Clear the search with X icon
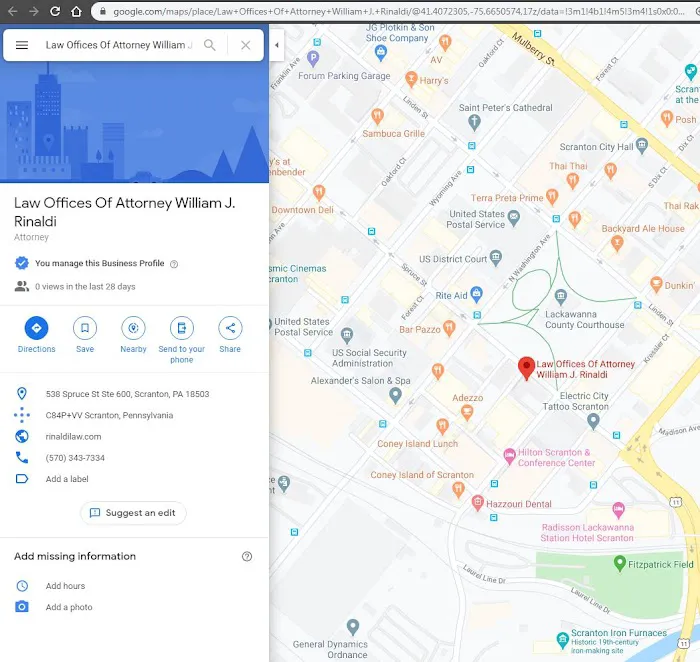The width and height of the screenshot is (700, 662). pyautogui.click(x=246, y=45)
